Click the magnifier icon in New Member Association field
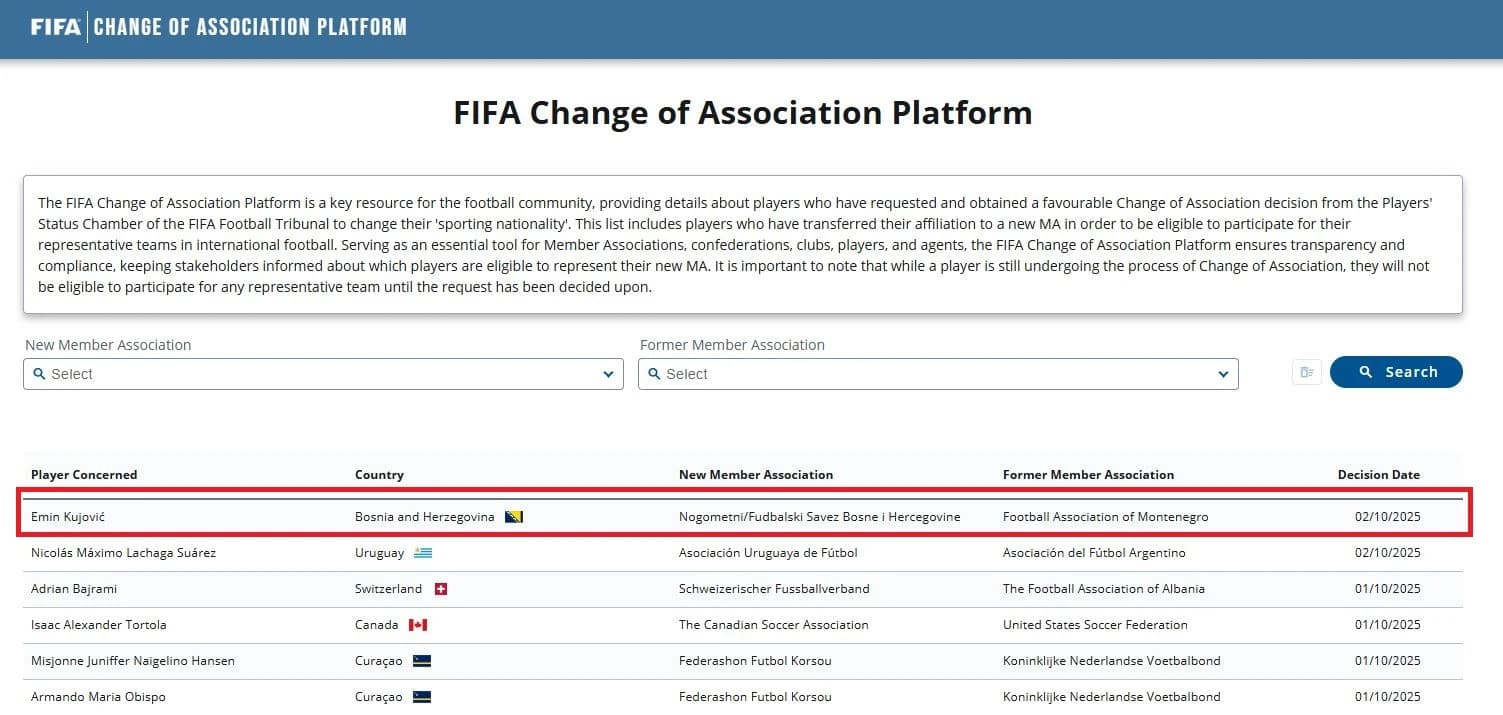The height and width of the screenshot is (715, 1503). click(39, 374)
